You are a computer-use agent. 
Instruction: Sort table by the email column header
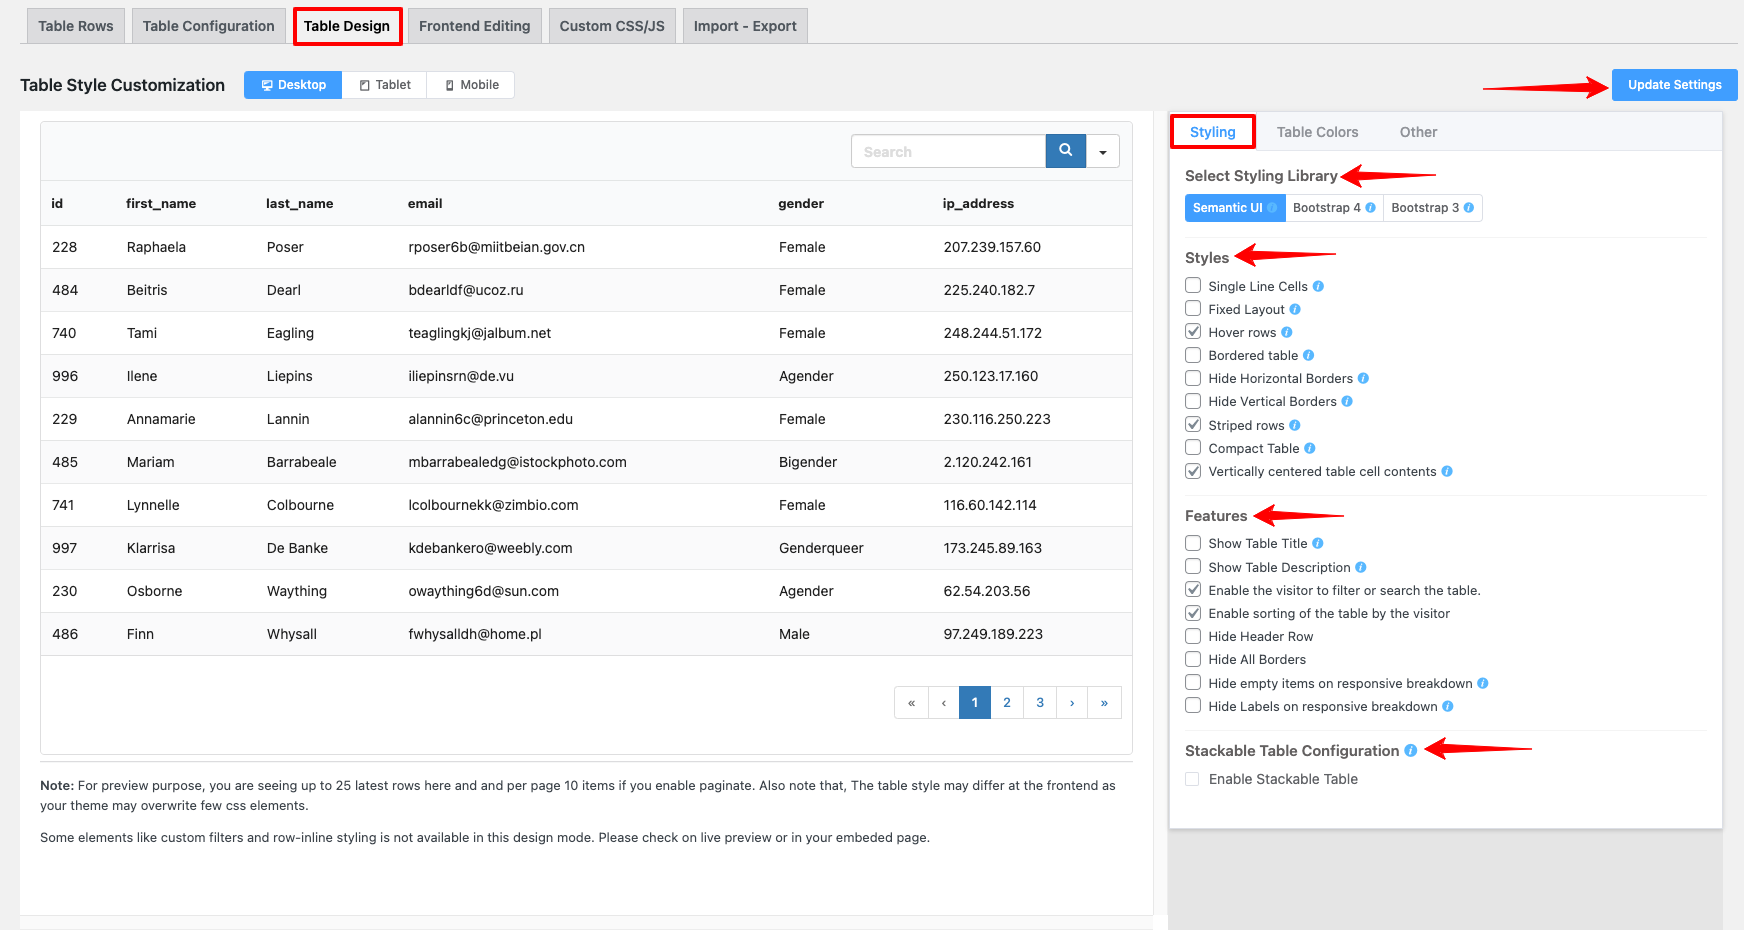click(425, 204)
